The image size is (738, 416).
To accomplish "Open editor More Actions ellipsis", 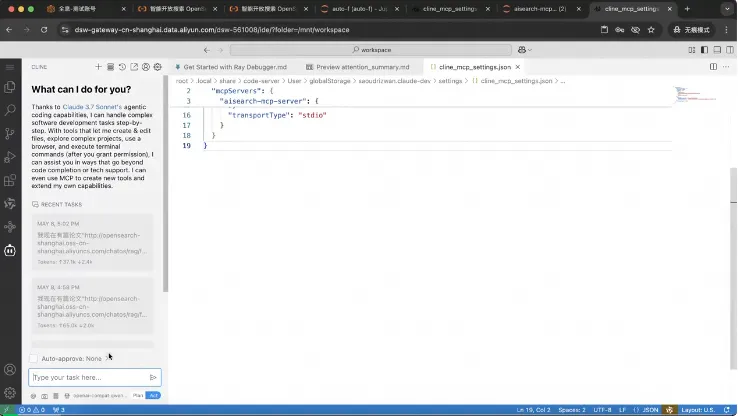I will (726, 67).
